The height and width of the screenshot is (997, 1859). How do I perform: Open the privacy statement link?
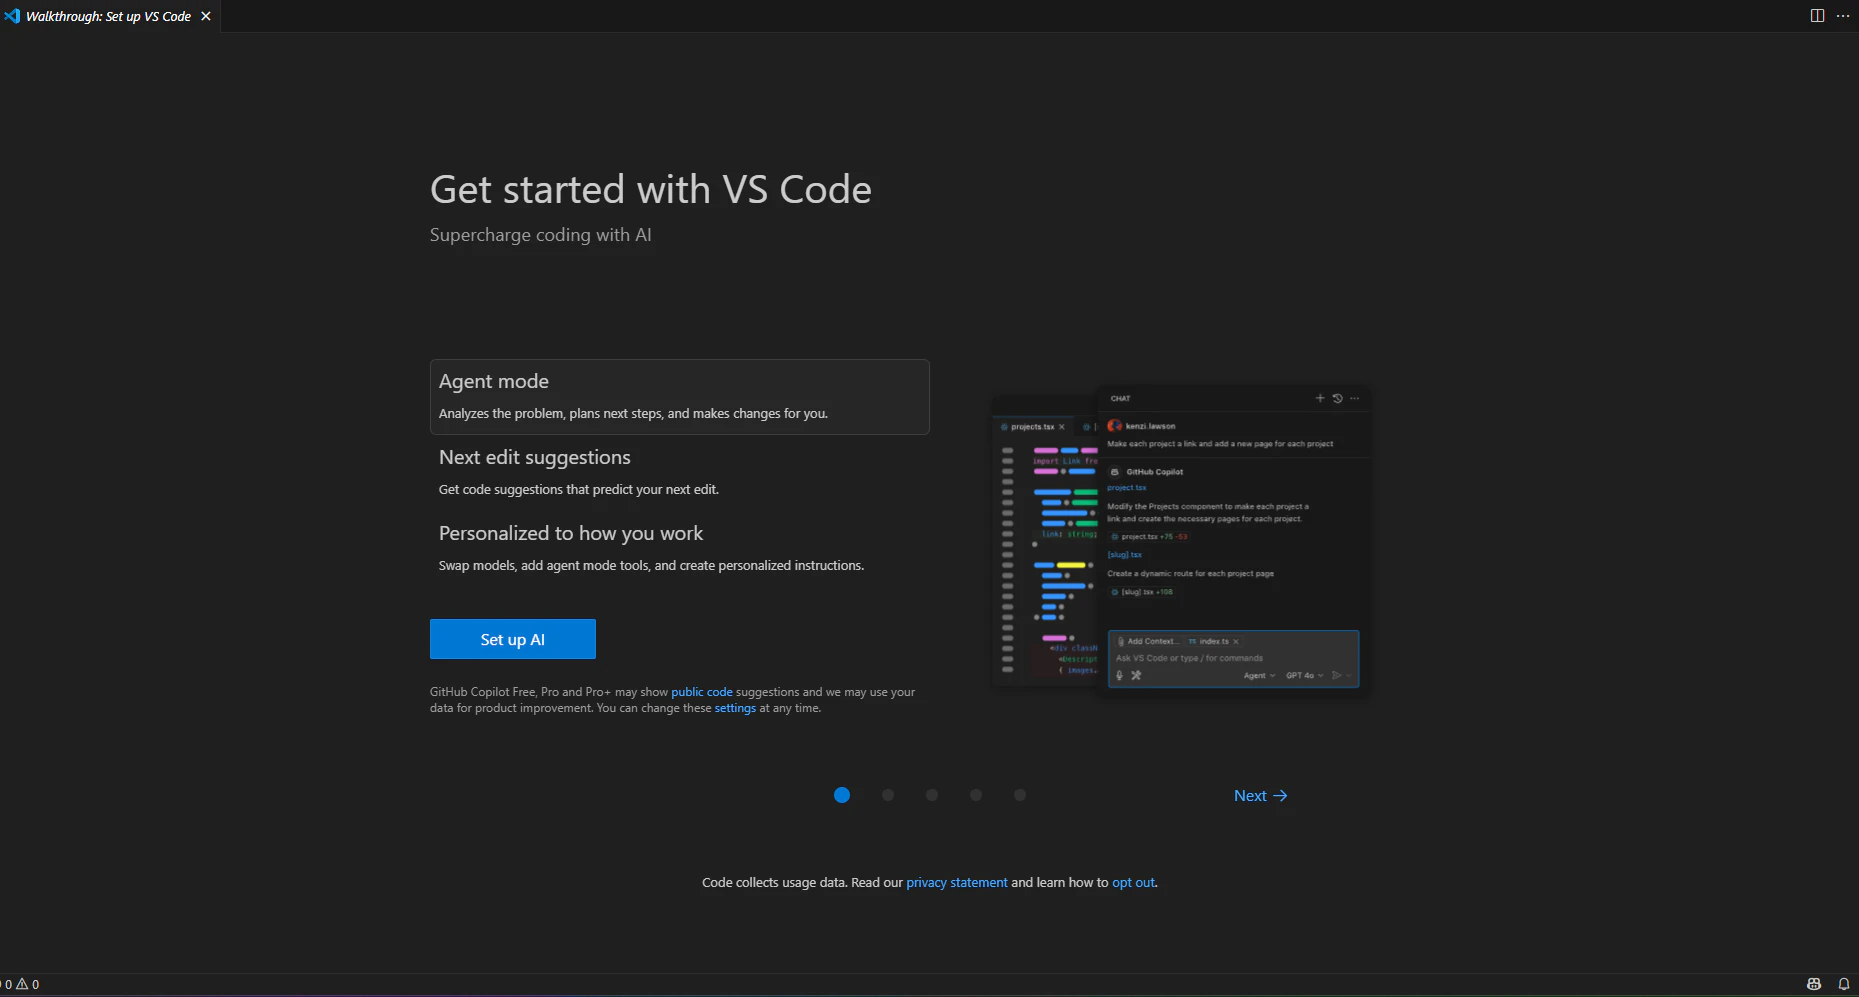pyautogui.click(x=957, y=882)
